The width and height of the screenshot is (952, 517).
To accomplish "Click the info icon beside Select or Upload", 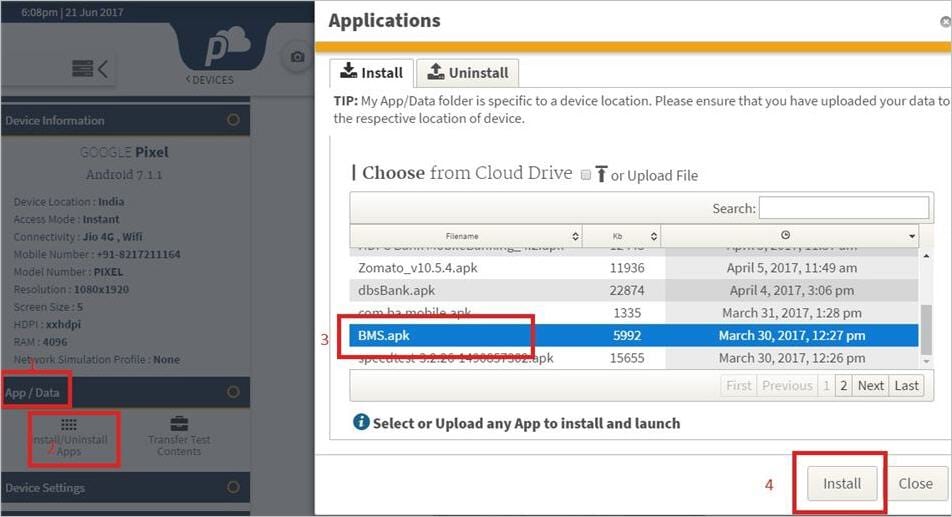I will point(361,422).
